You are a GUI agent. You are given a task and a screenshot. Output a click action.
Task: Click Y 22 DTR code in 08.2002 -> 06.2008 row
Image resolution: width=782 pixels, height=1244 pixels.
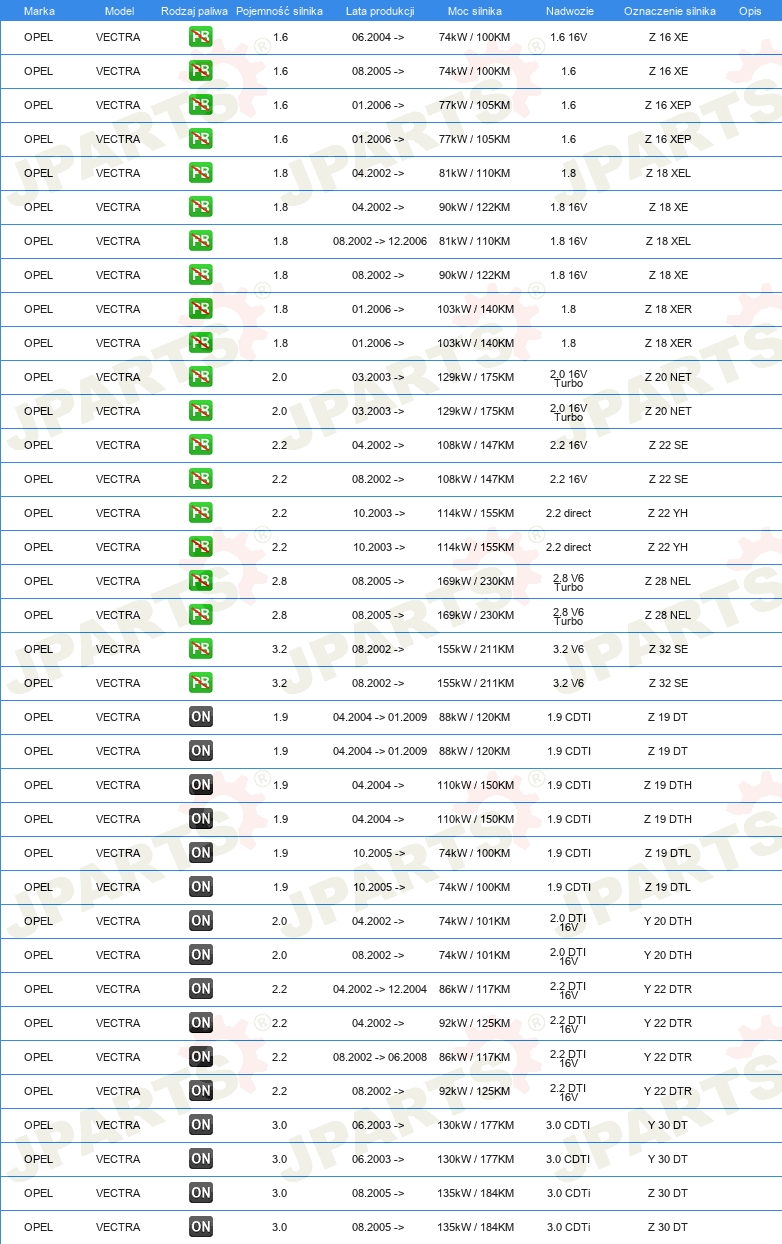tap(668, 1057)
